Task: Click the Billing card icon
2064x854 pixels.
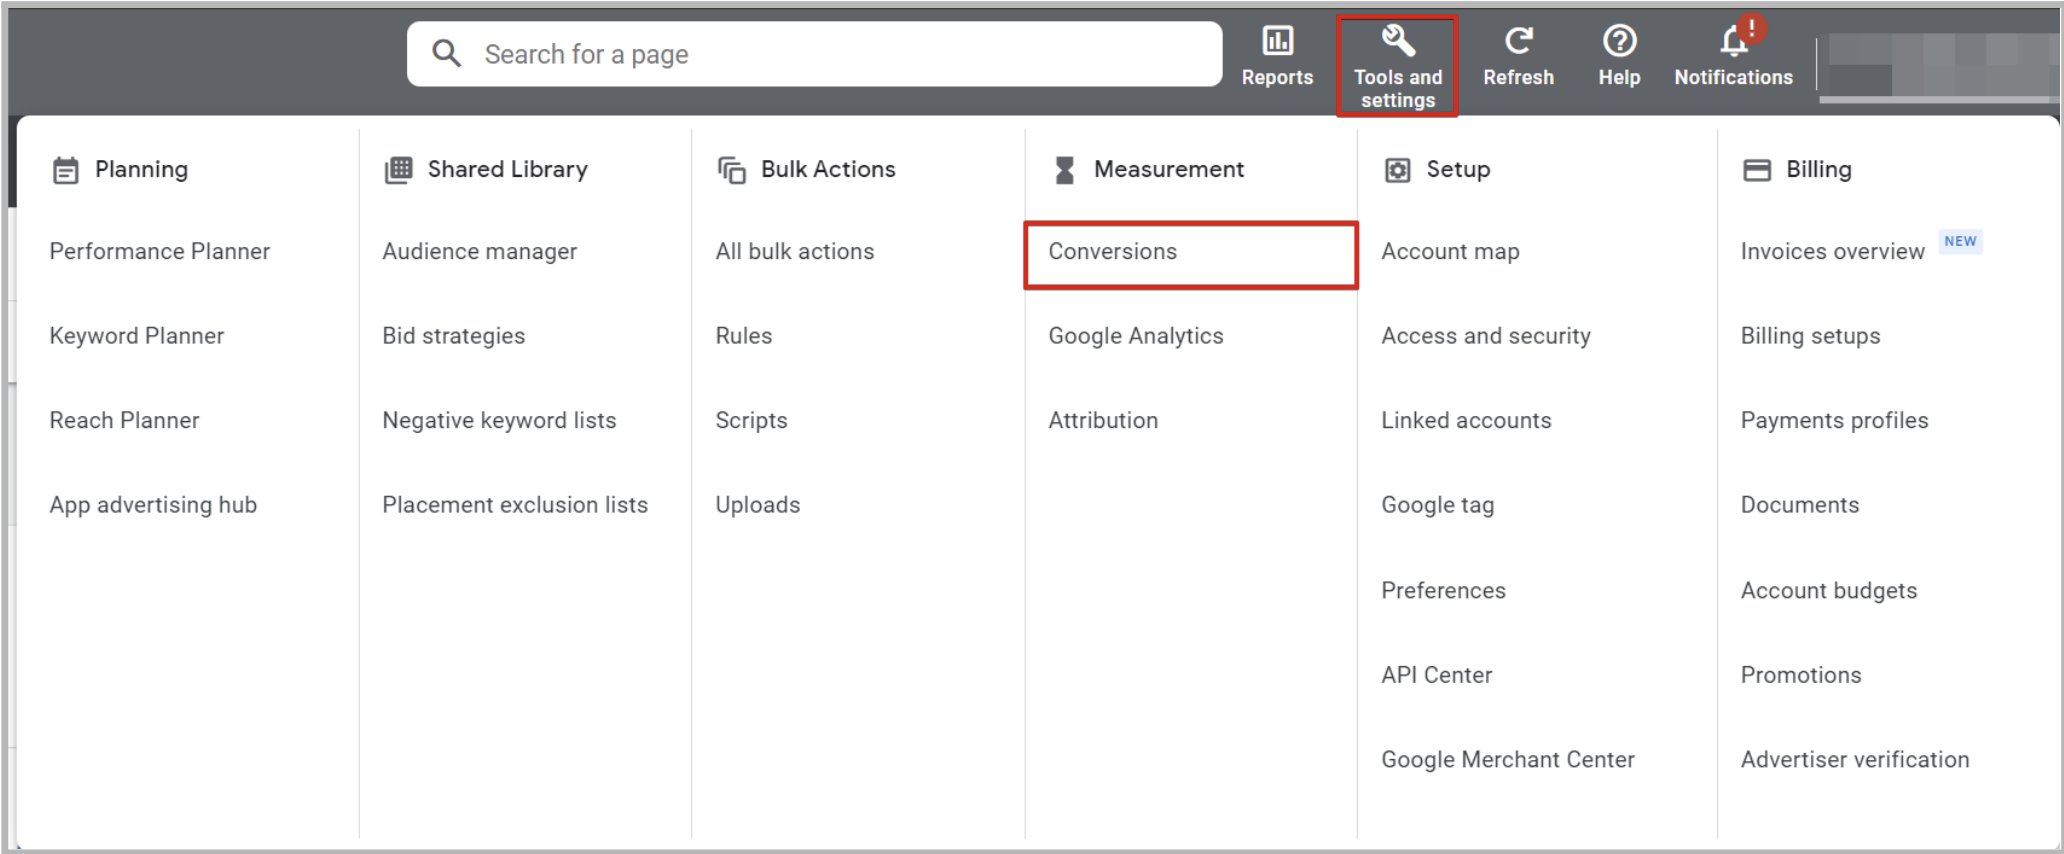Action: tap(1756, 170)
